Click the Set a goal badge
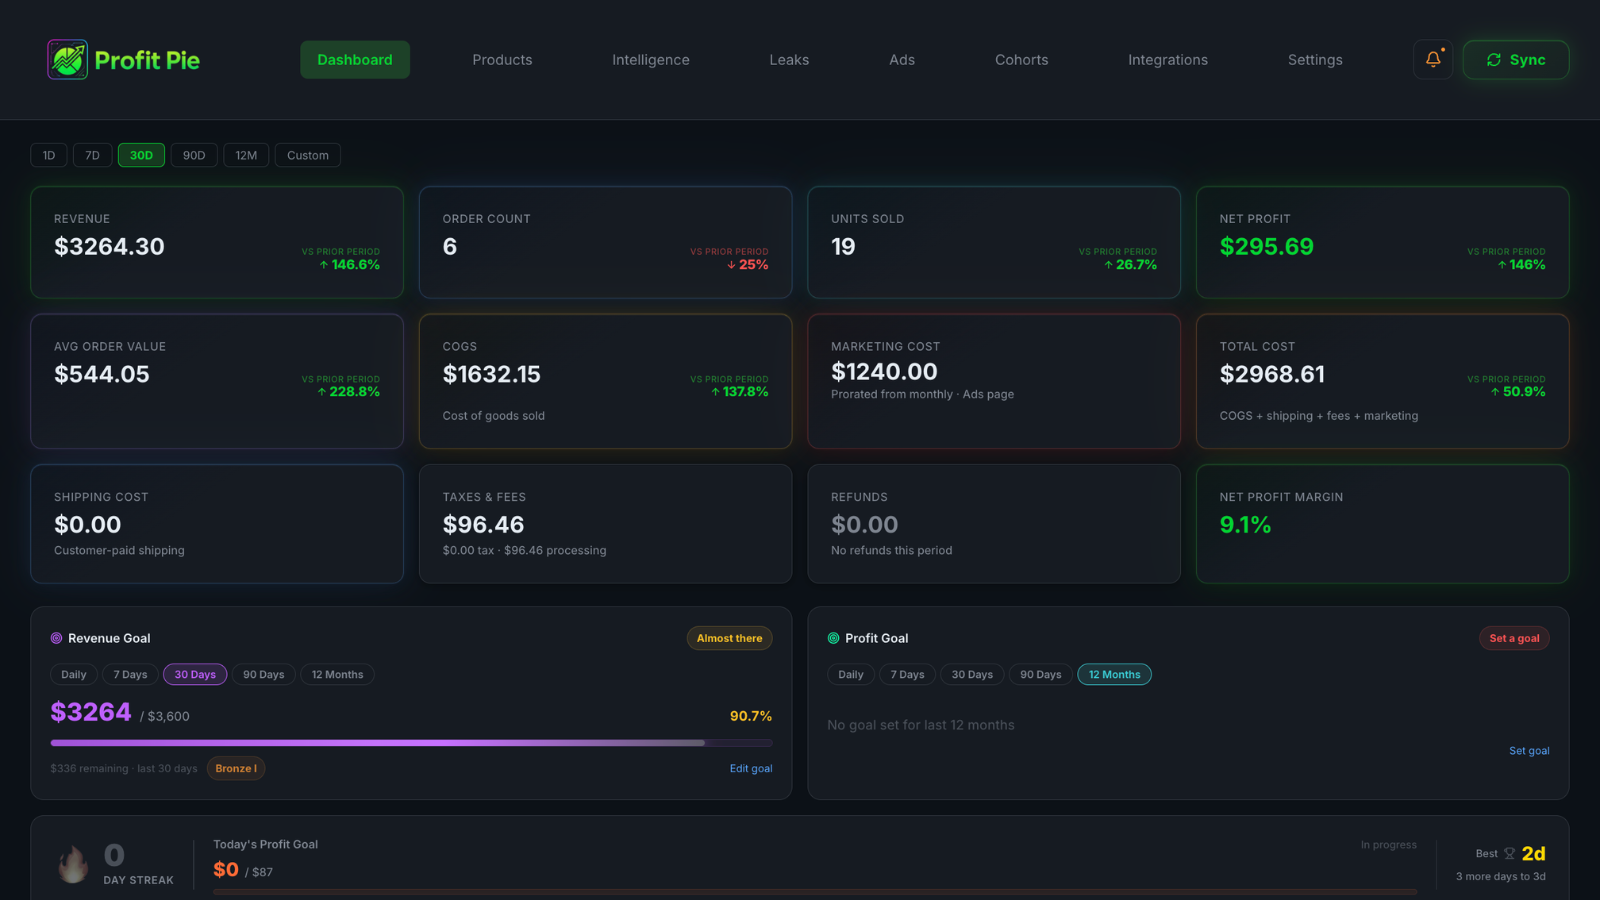The height and width of the screenshot is (900, 1600). 1514,638
